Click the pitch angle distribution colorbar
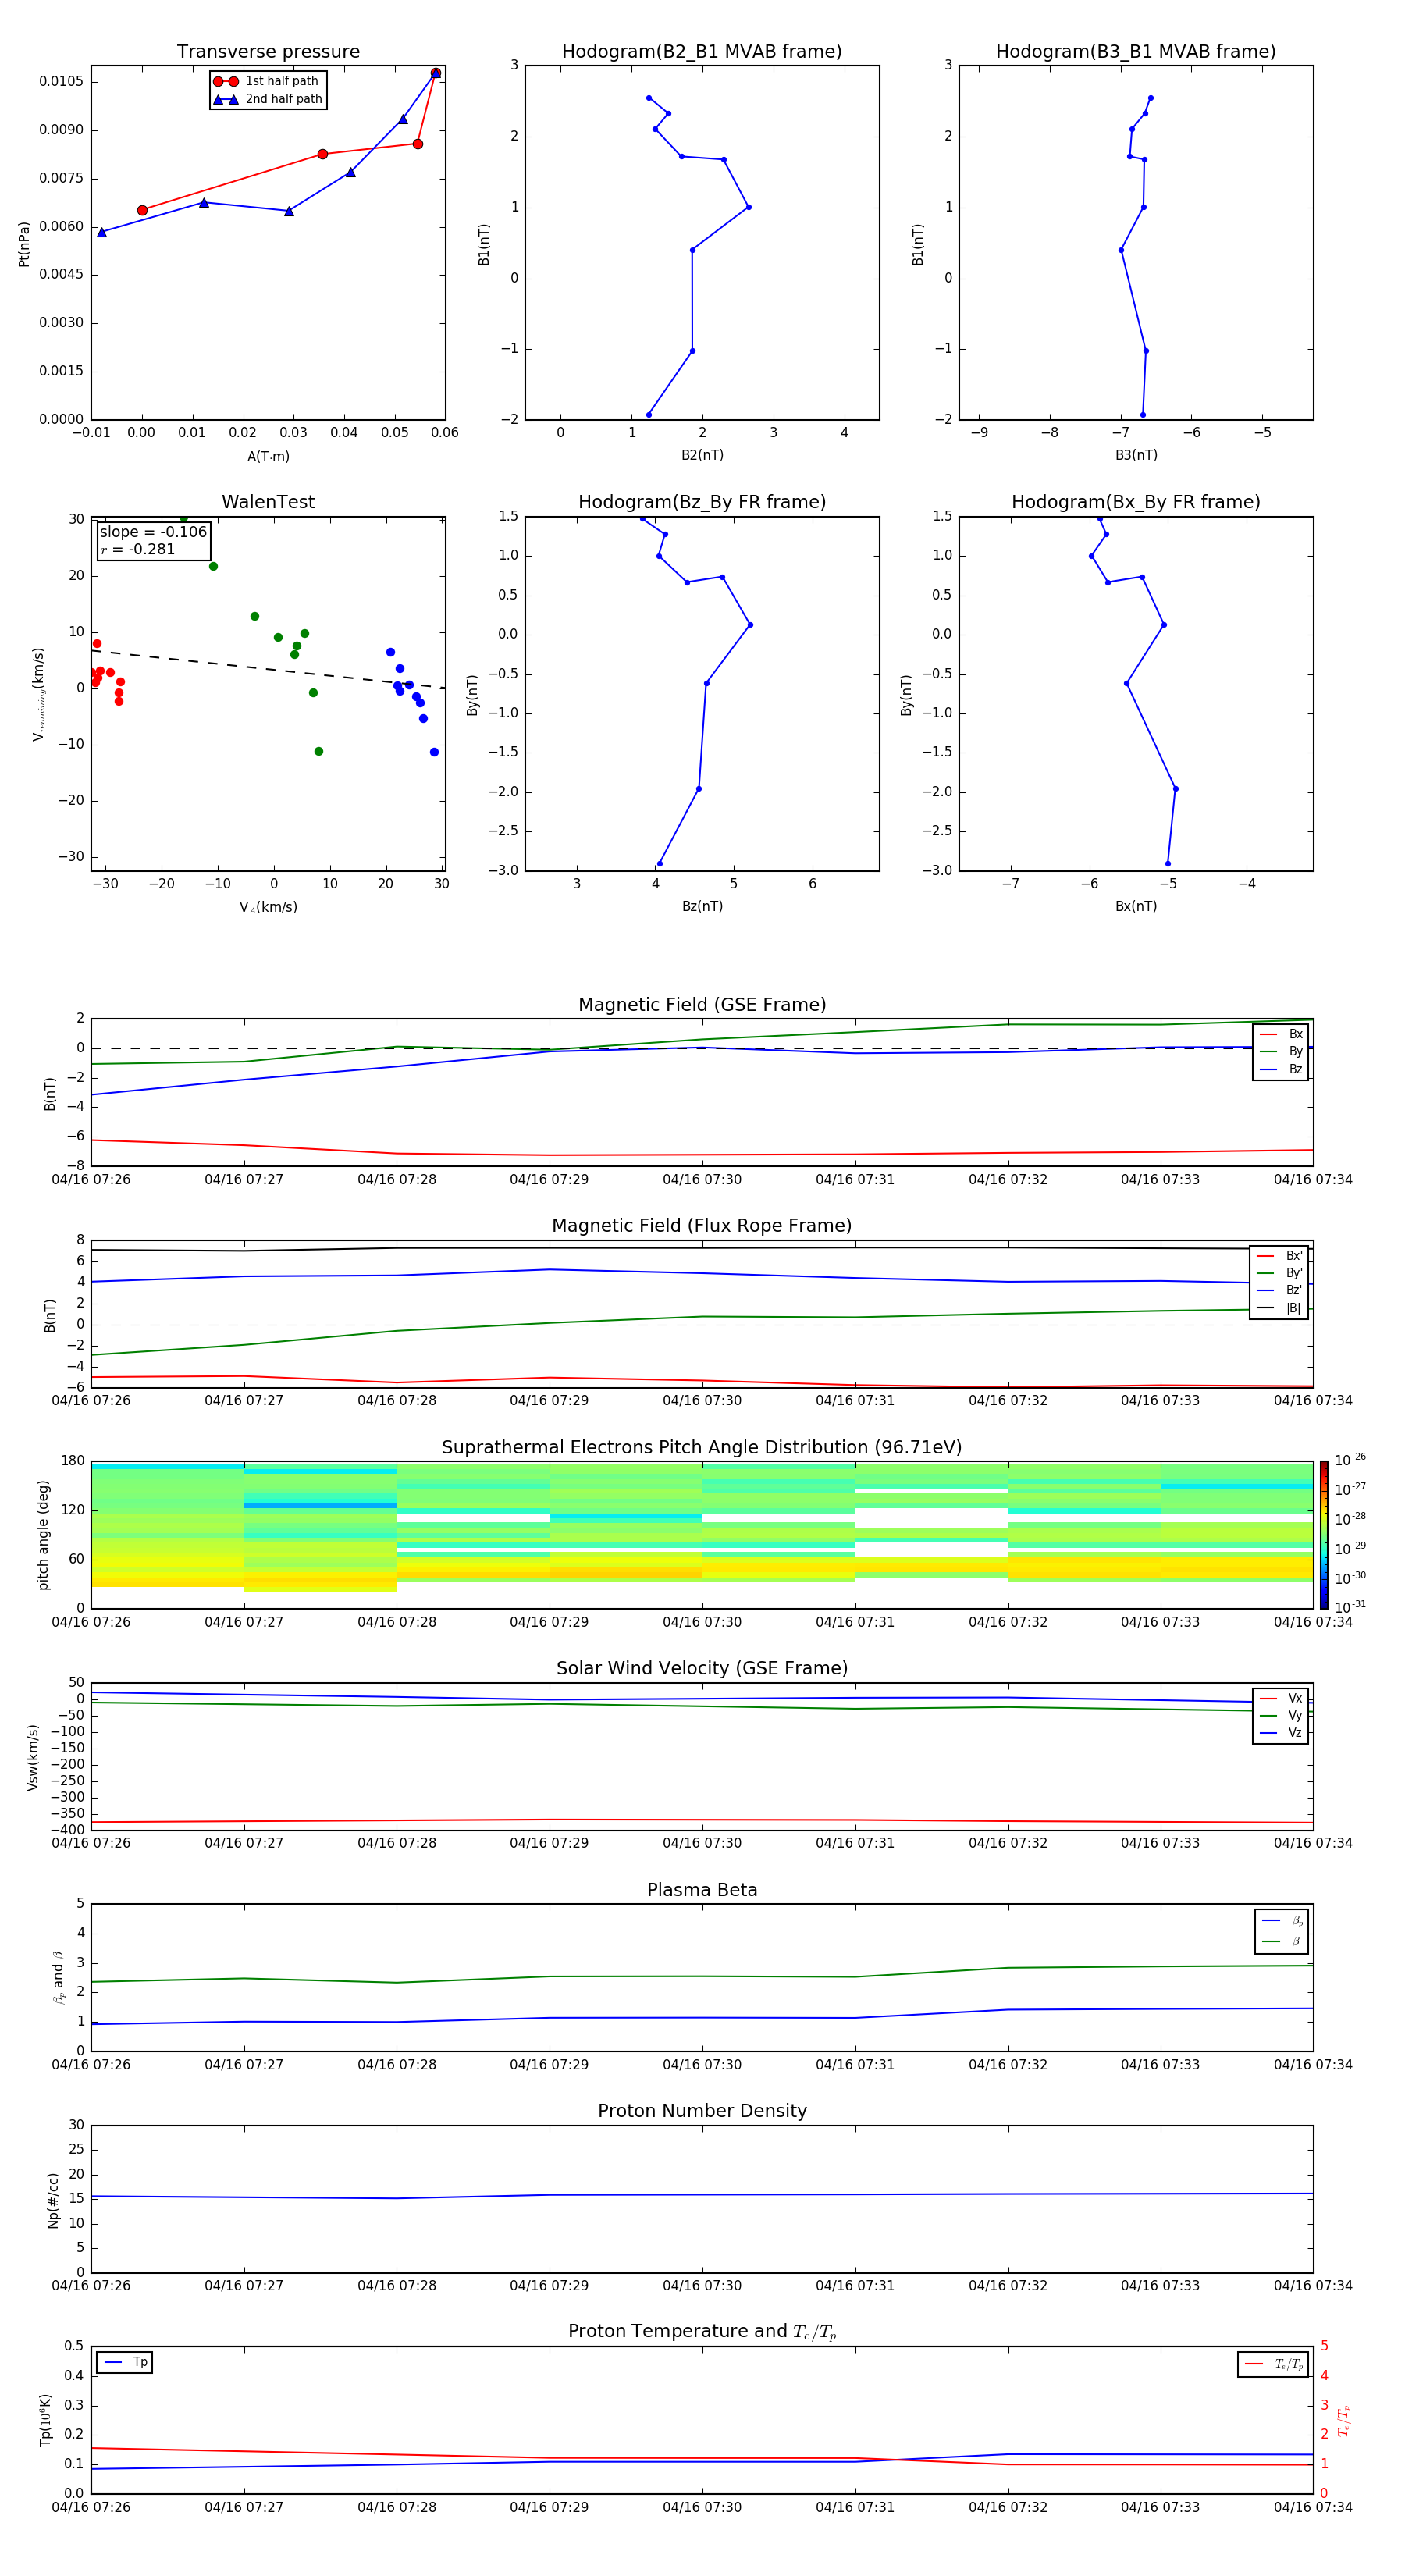The image size is (1405, 2576). click(1323, 1534)
